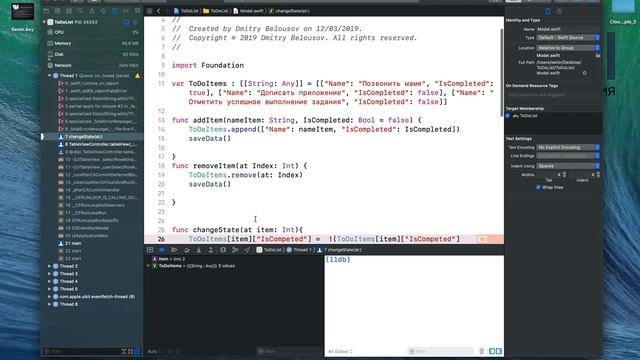Show the File inspector tab
The image size is (640, 360).
pos(548,11)
